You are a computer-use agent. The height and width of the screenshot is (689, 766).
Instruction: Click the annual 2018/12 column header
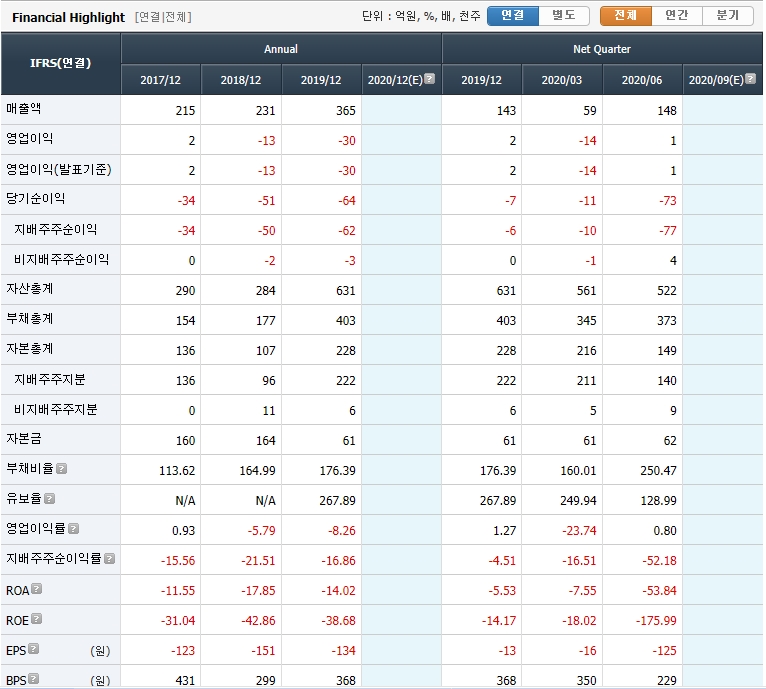click(241, 80)
